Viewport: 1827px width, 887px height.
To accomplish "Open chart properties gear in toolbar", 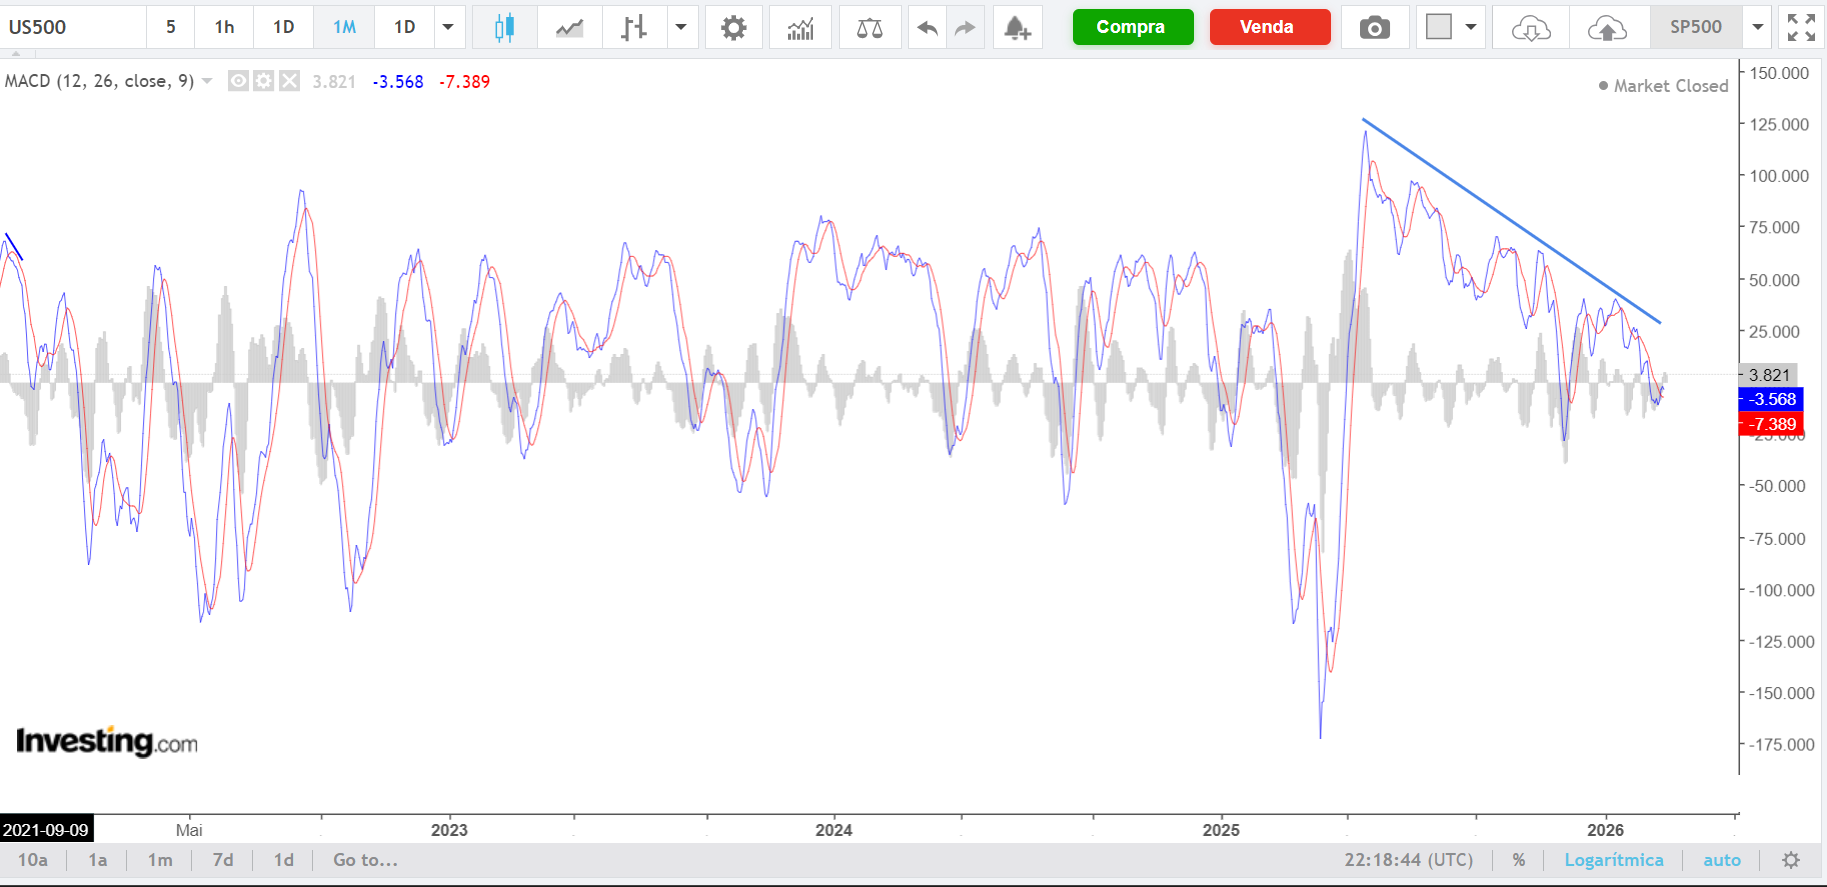I will tap(733, 27).
